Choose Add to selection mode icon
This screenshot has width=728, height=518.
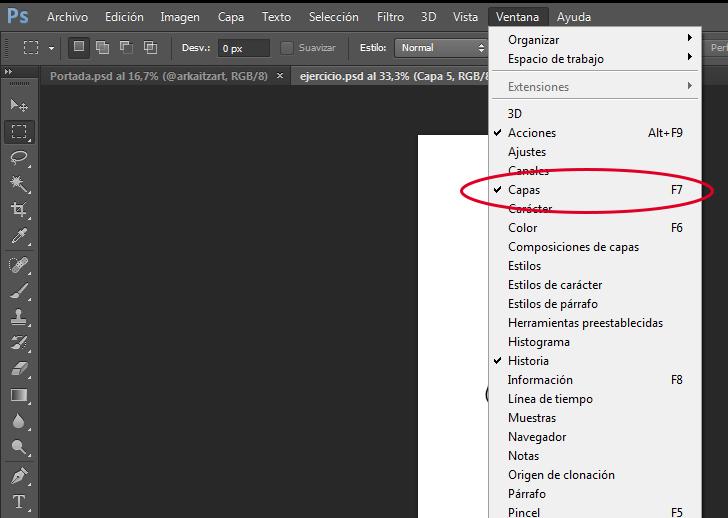pos(102,47)
